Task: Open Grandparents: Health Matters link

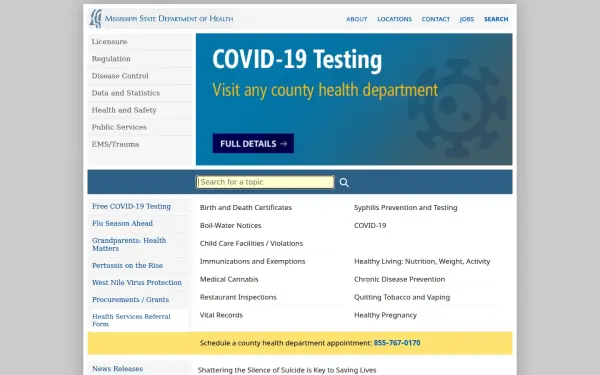Action: pyautogui.click(x=129, y=244)
